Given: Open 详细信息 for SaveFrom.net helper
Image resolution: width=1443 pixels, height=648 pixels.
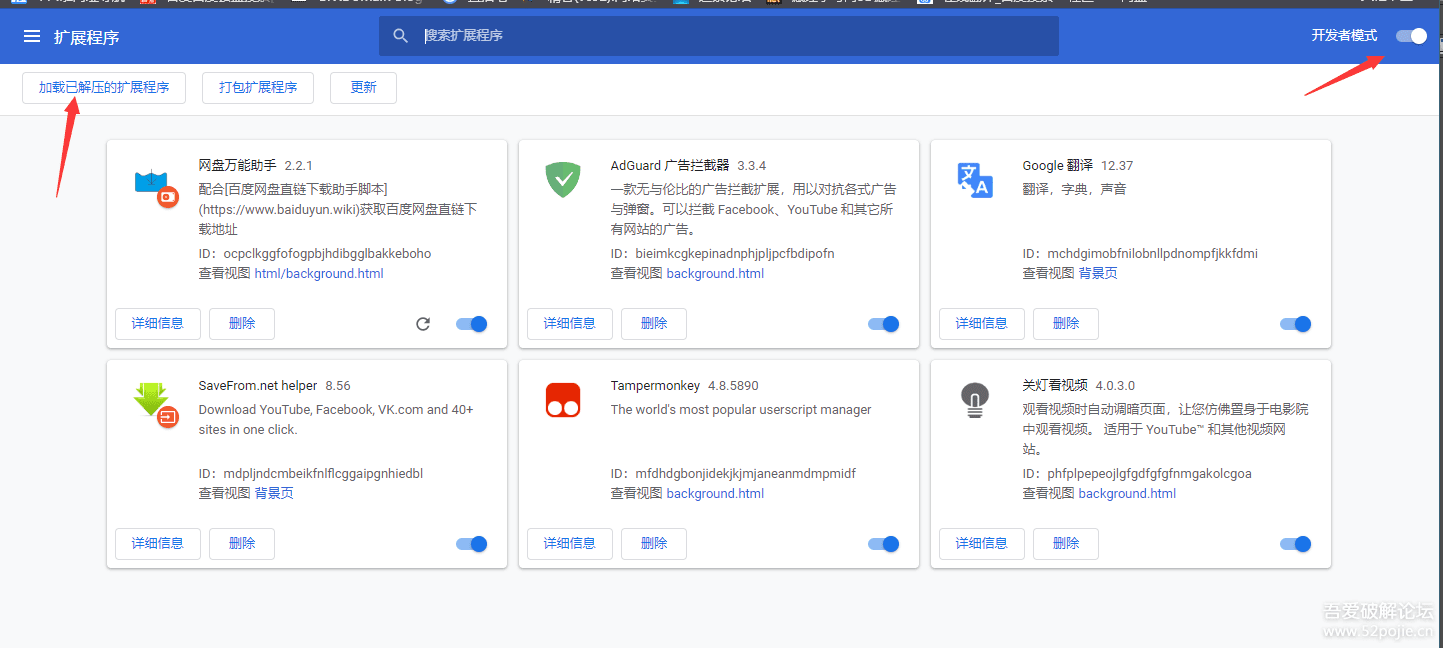Looking at the screenshot, I should point(158,544).
